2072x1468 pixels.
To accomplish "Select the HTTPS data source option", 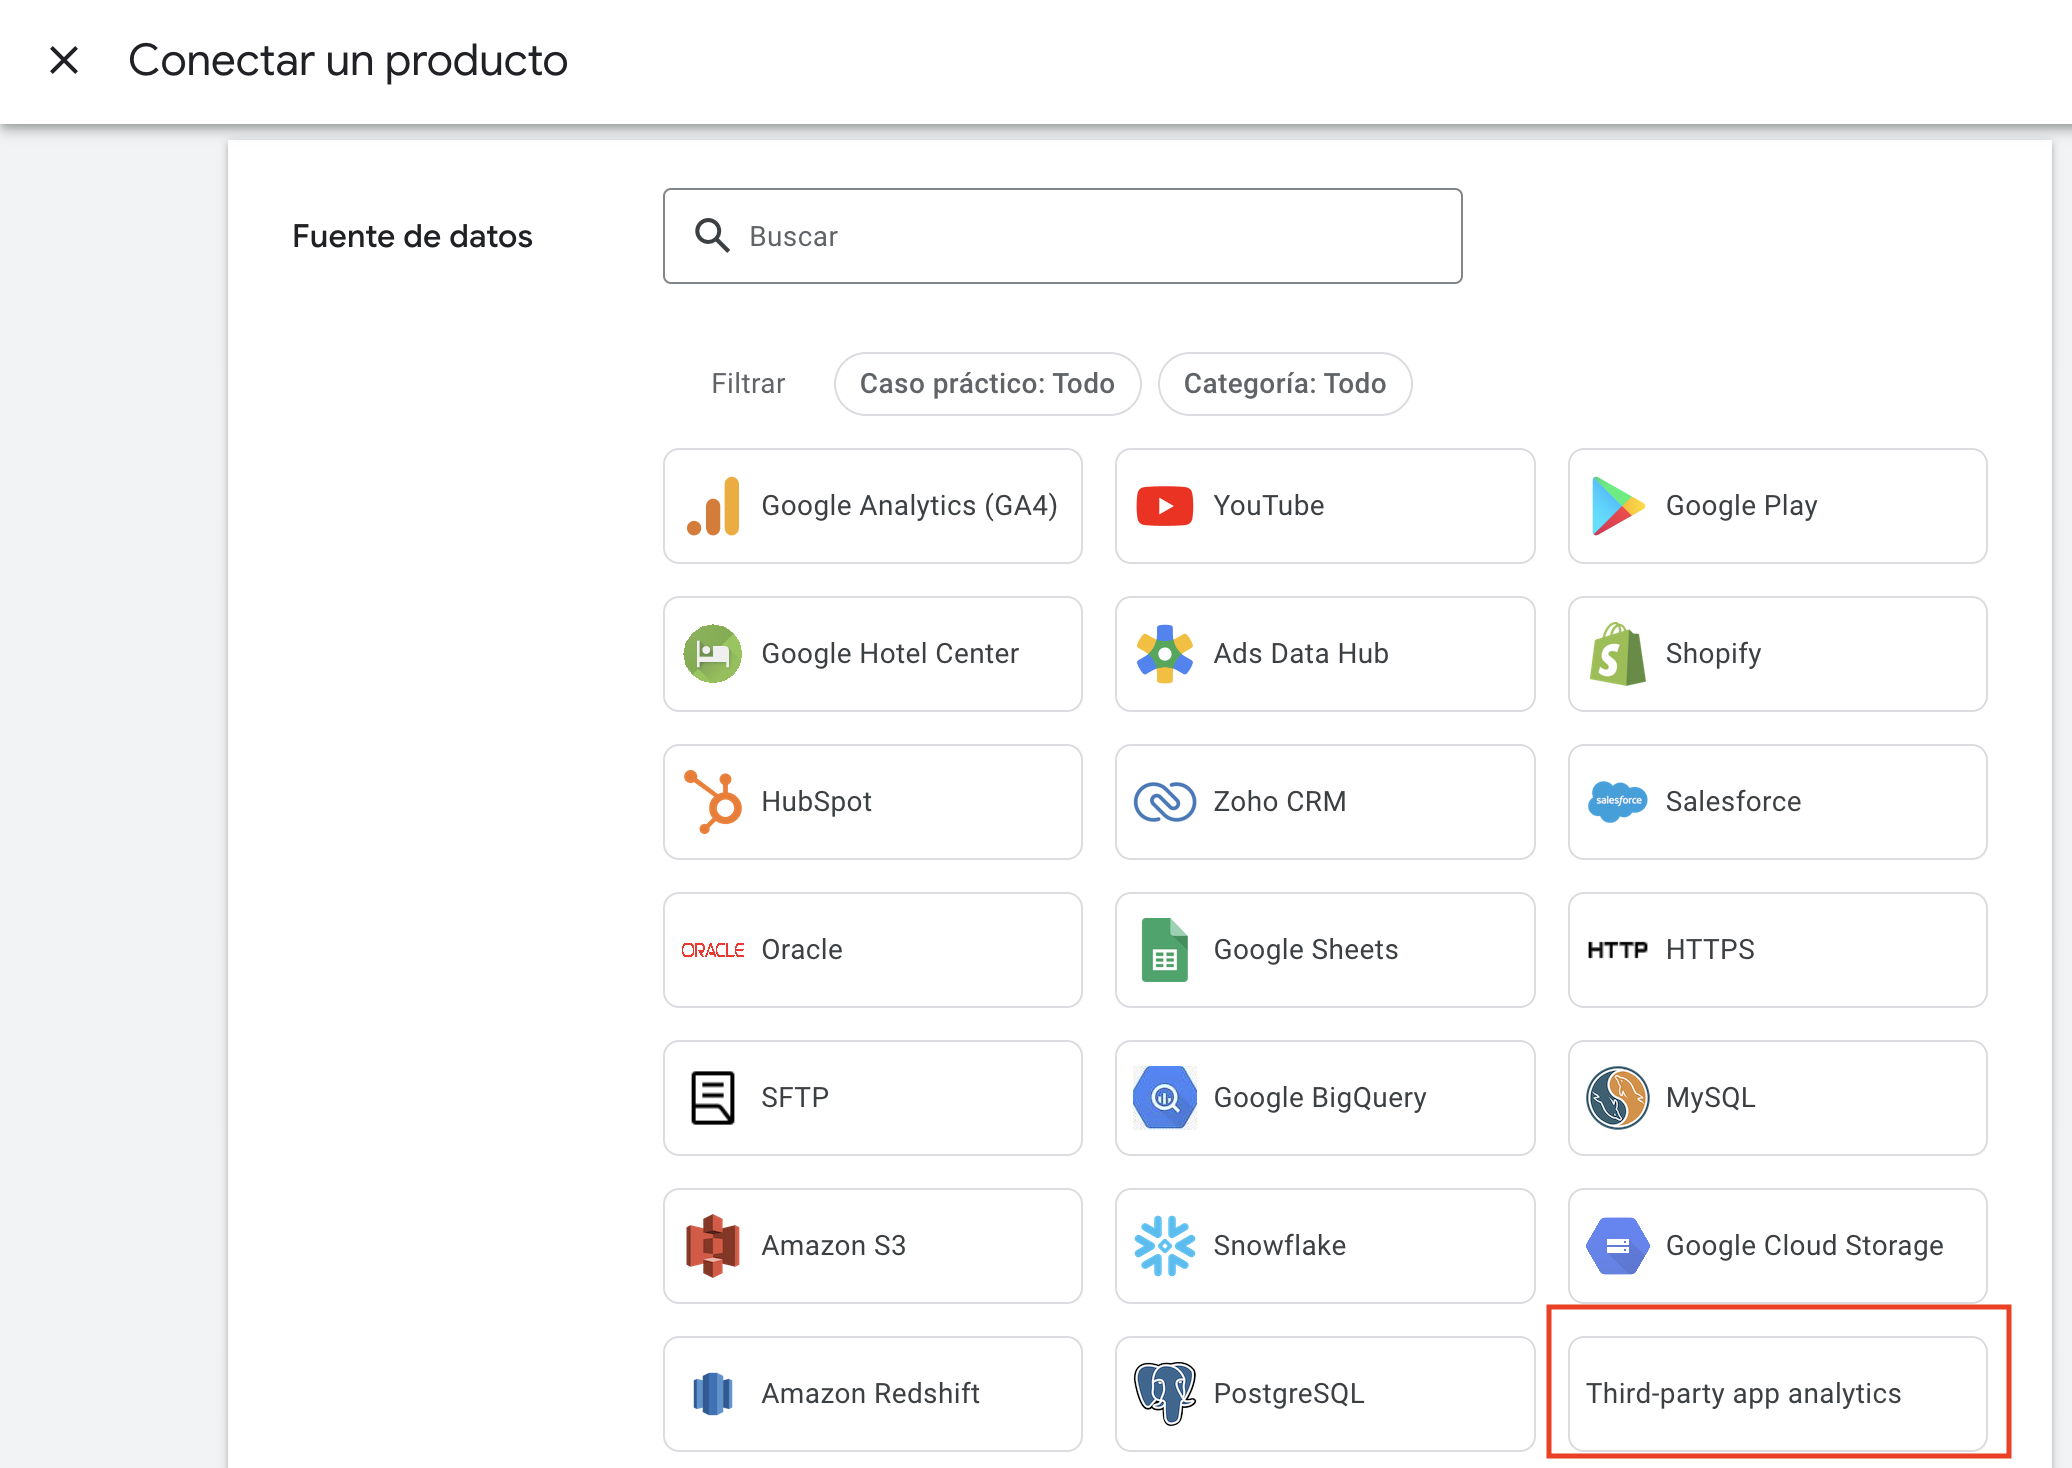I will 1776,950.
